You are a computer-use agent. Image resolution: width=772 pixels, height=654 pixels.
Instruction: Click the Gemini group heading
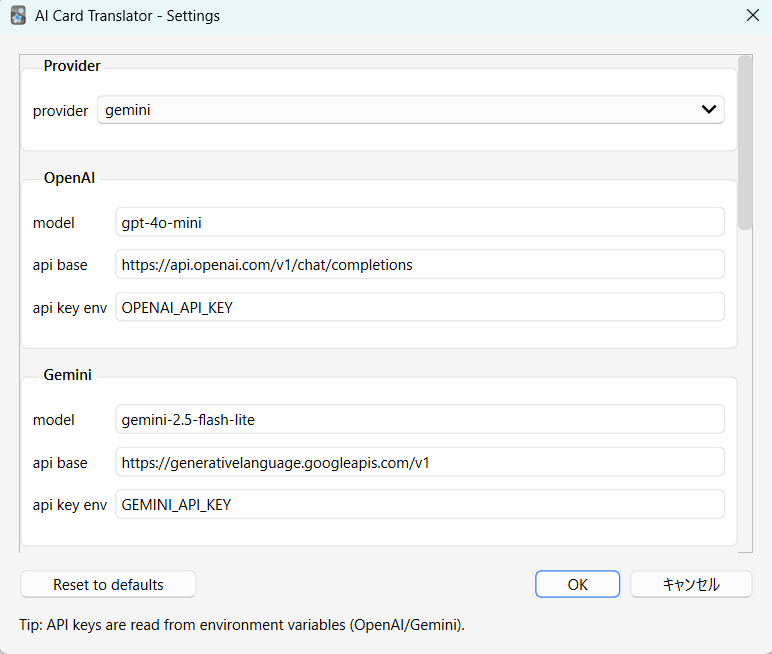pos(67,375)
